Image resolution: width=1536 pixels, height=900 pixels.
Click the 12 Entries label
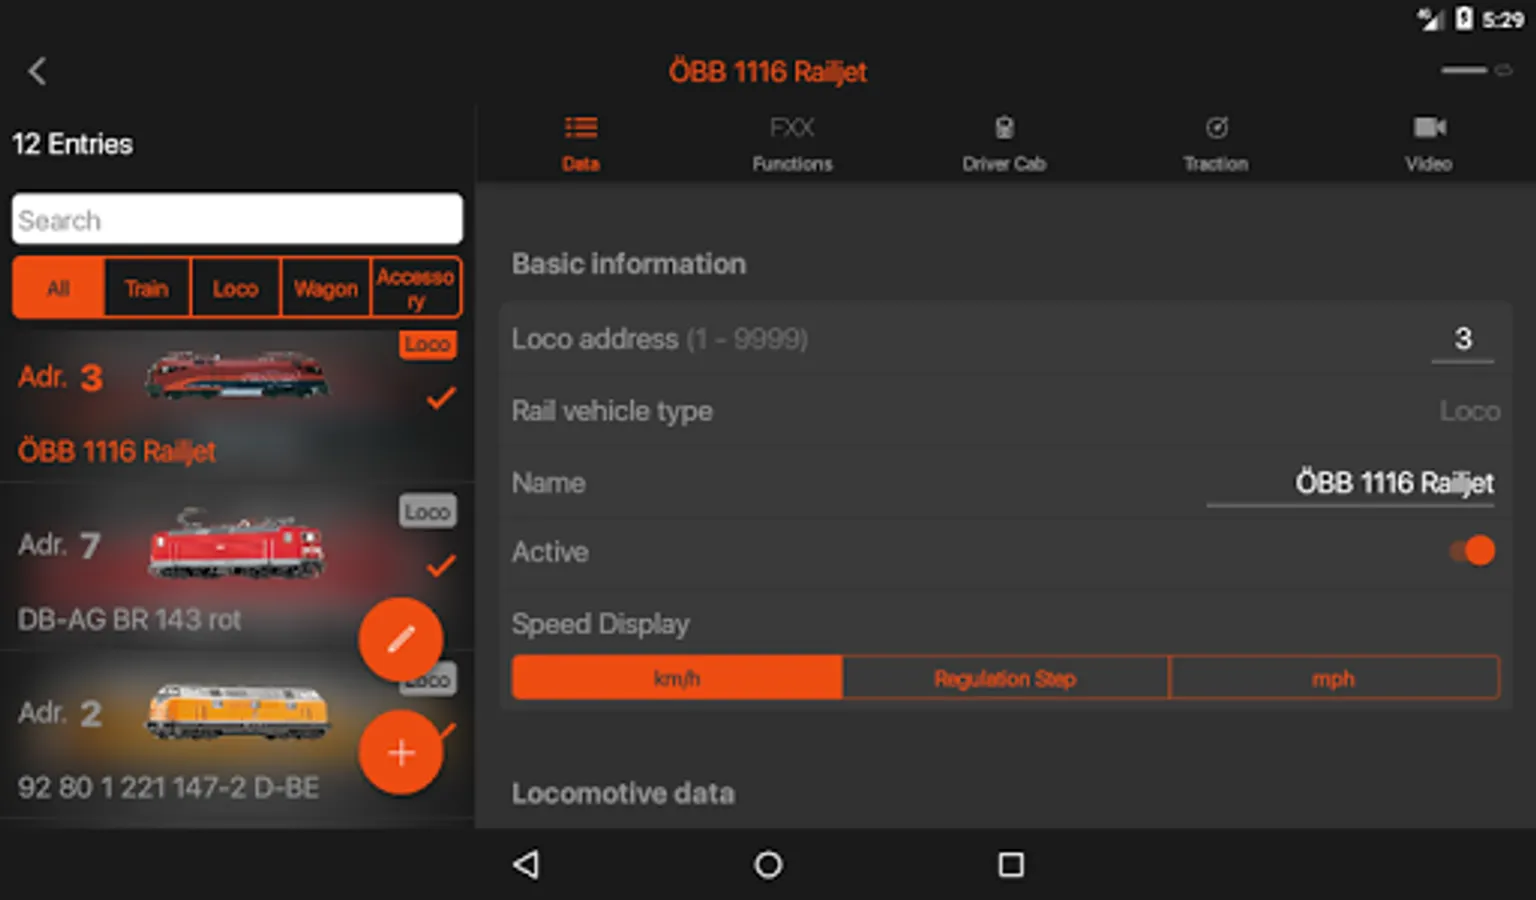coord(72,144)
